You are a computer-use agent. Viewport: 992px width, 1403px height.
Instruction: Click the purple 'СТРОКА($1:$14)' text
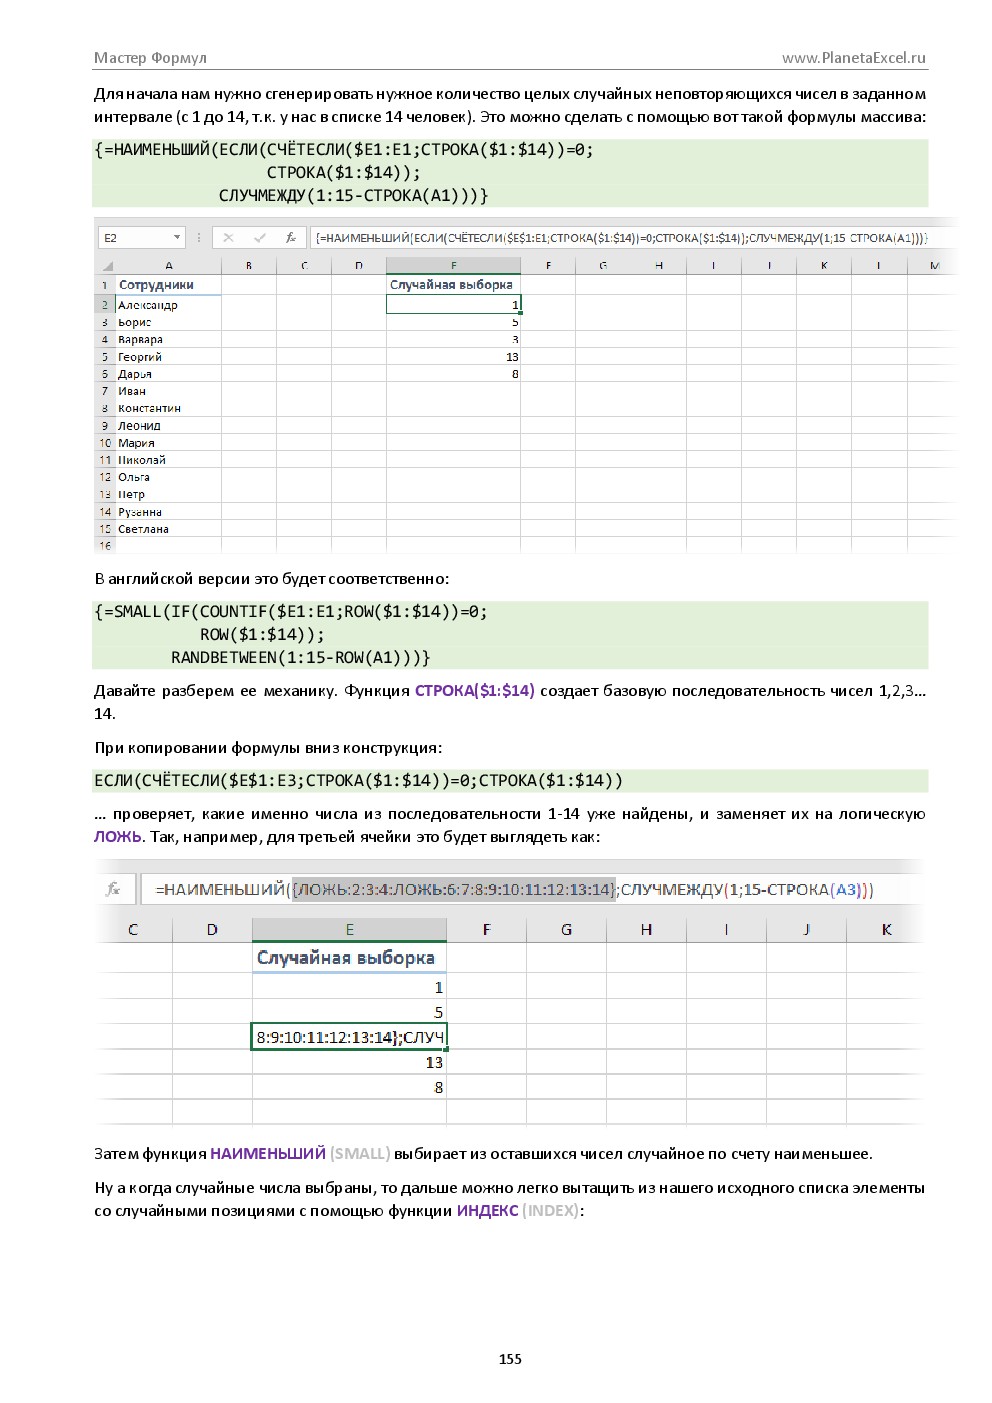click(x=475, y=691)
